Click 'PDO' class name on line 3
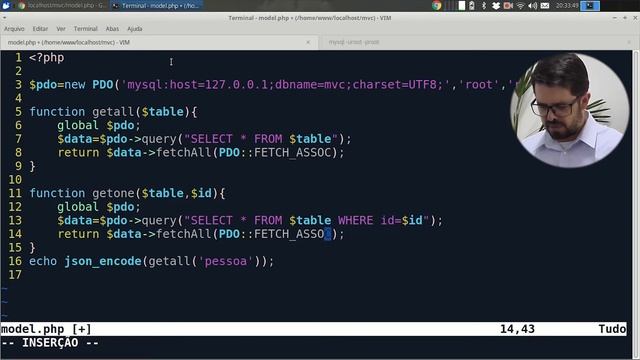 [x=102, y=84]
